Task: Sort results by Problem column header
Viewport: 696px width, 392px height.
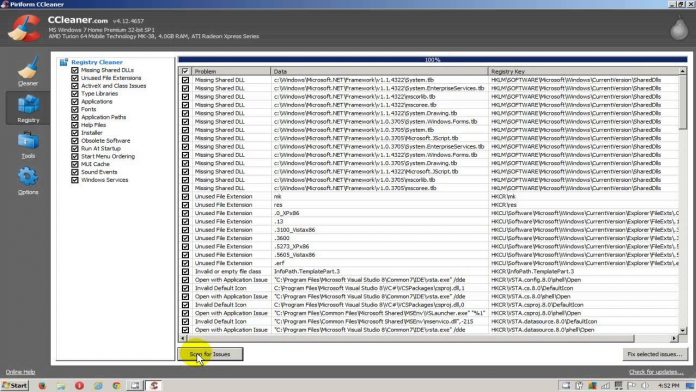Action: click(231, 71)
